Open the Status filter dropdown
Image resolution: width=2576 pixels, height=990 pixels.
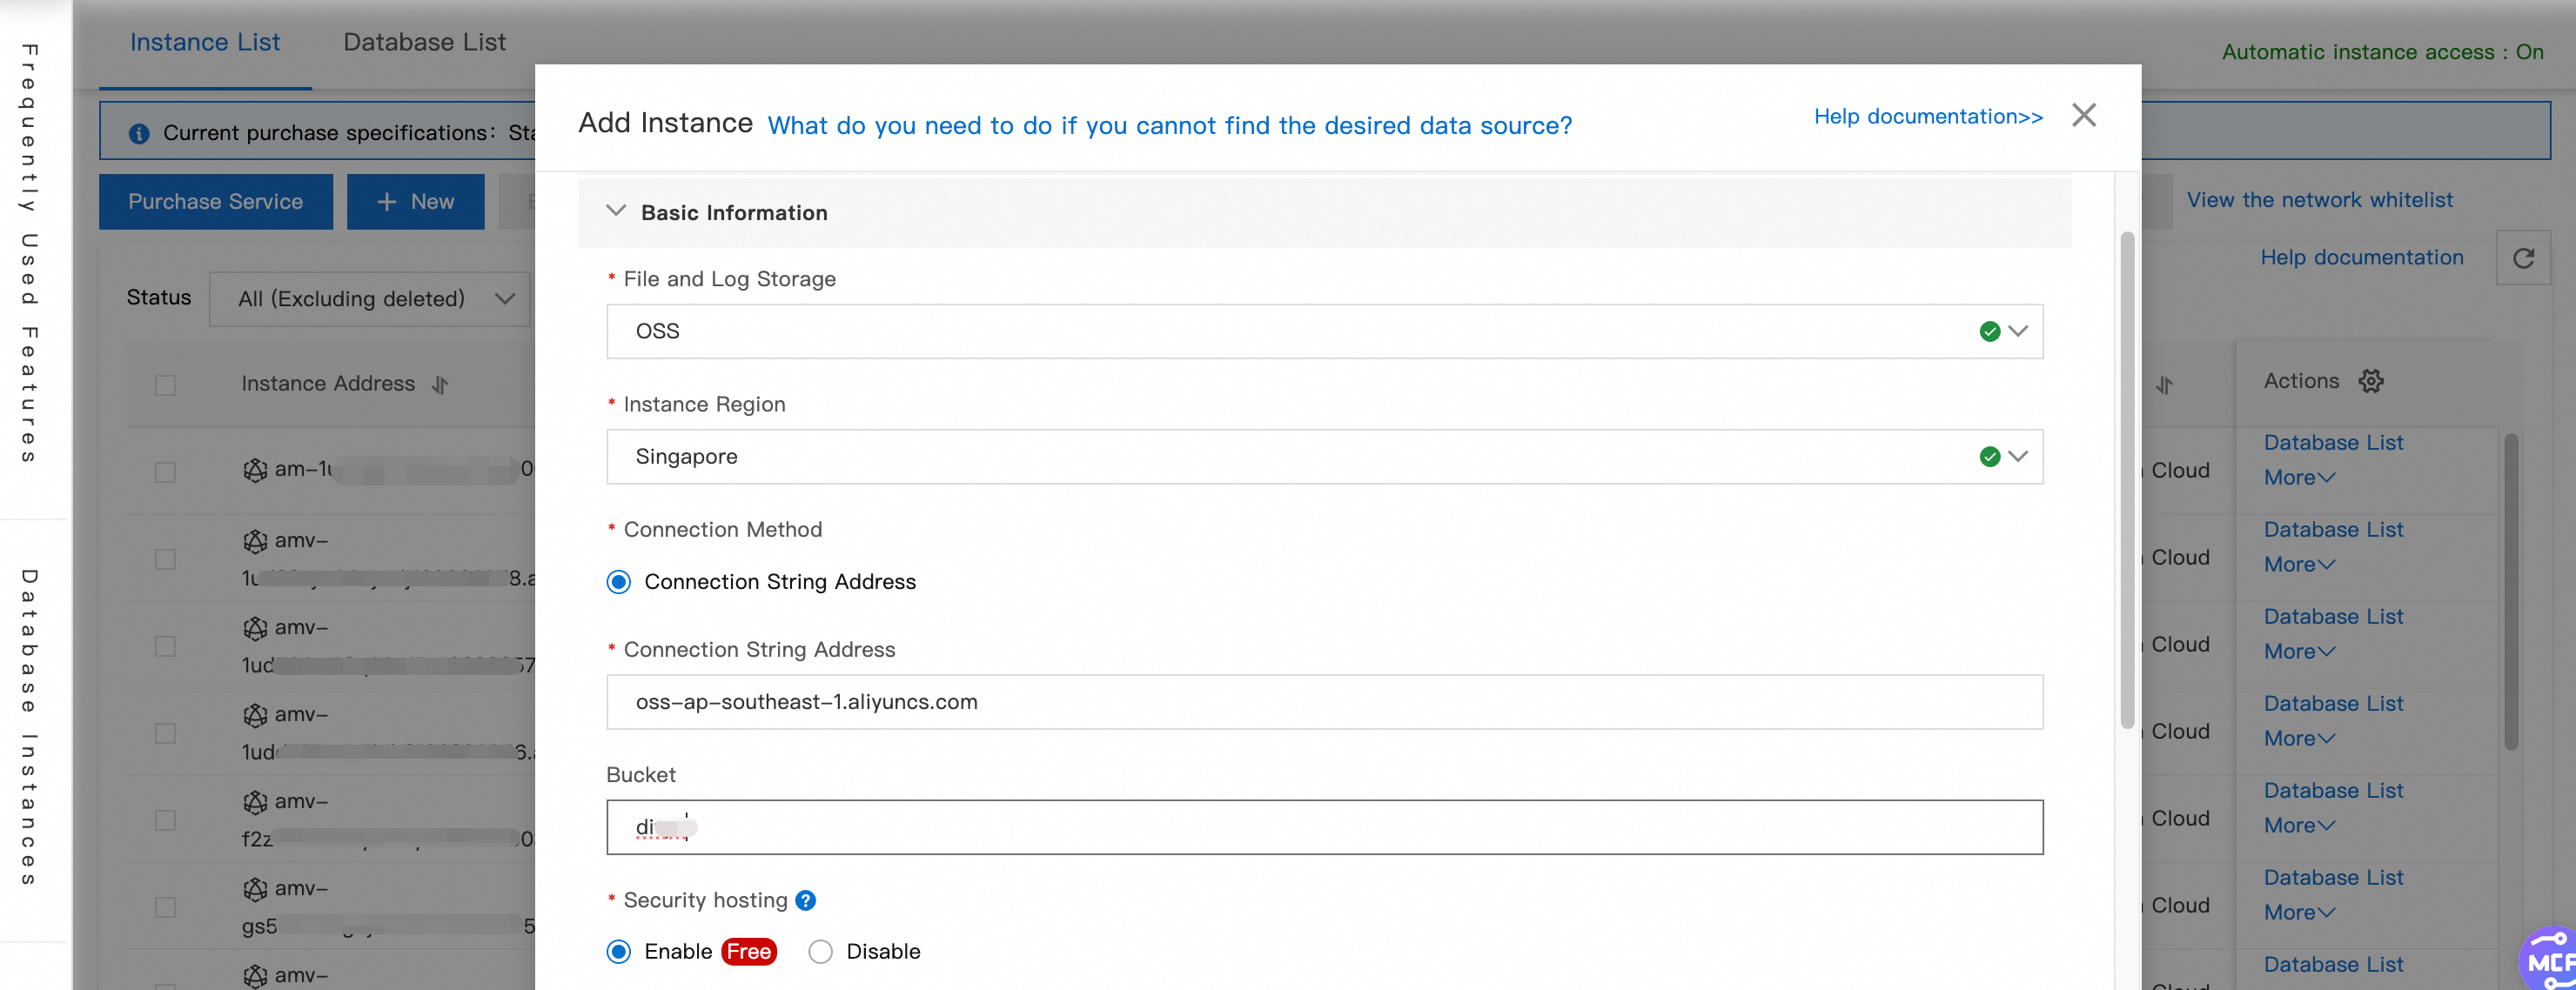coord(369,299)
